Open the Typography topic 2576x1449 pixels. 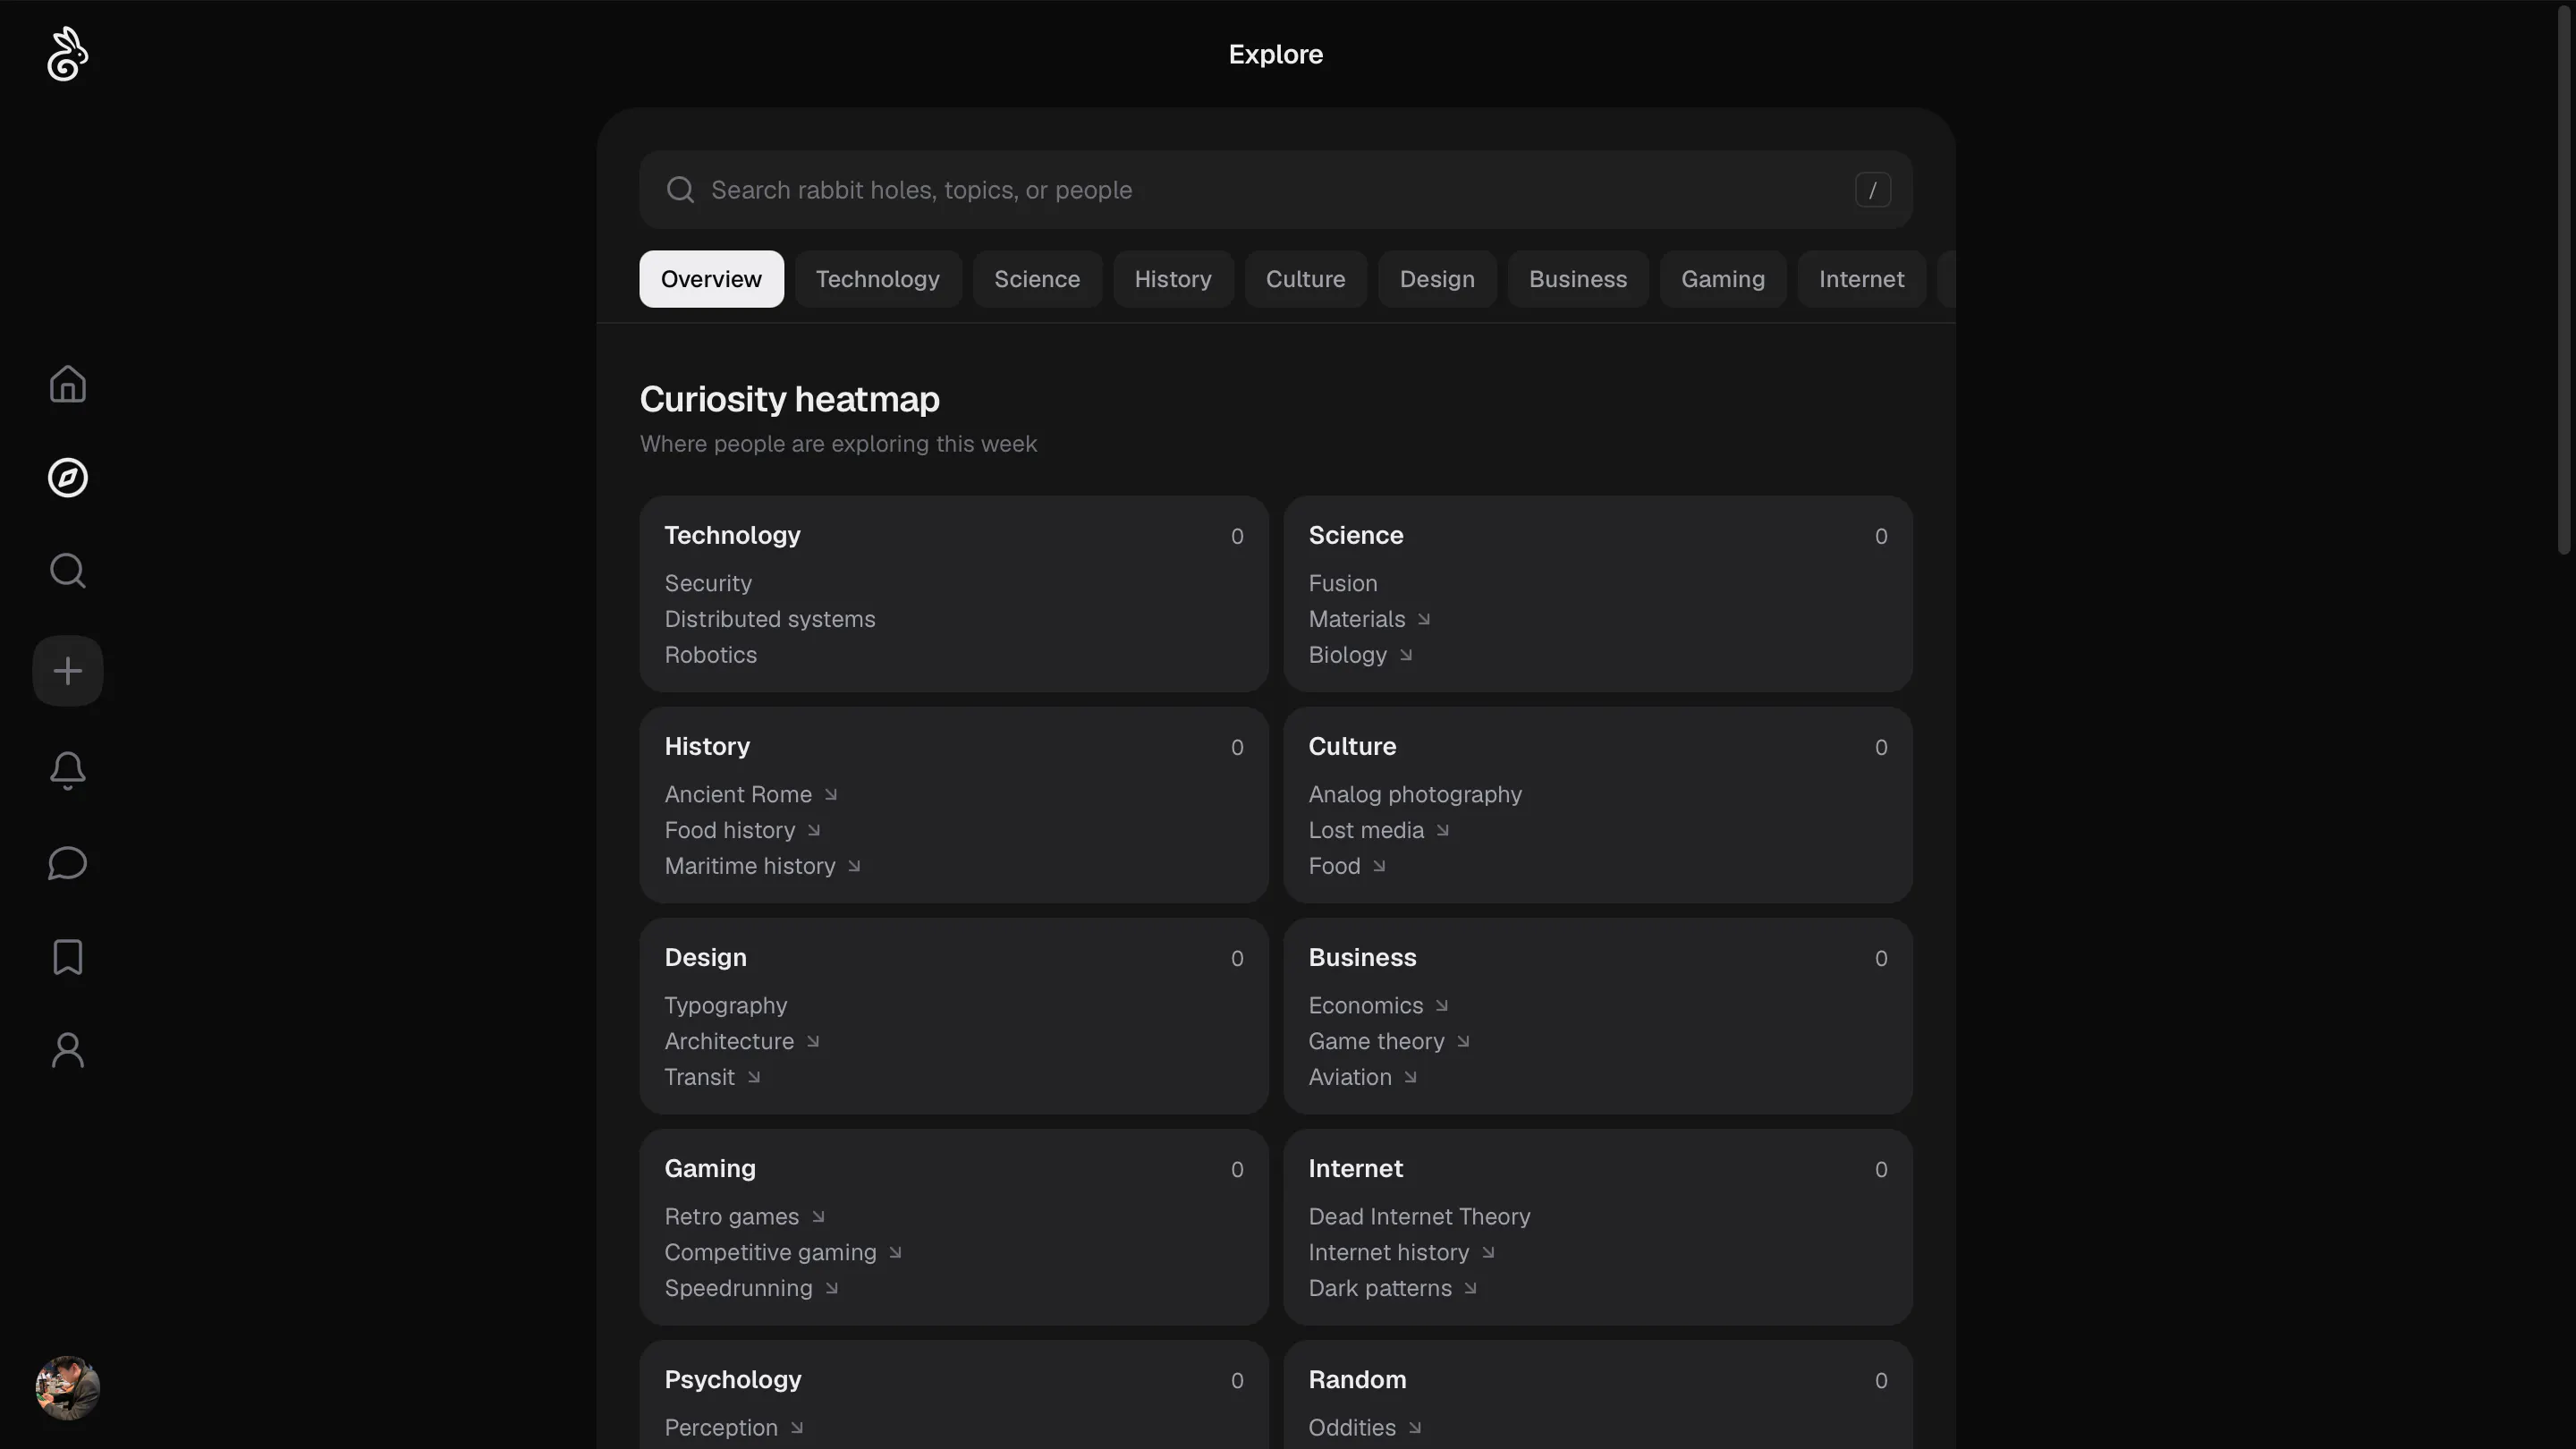click(x=725, y=1006)
